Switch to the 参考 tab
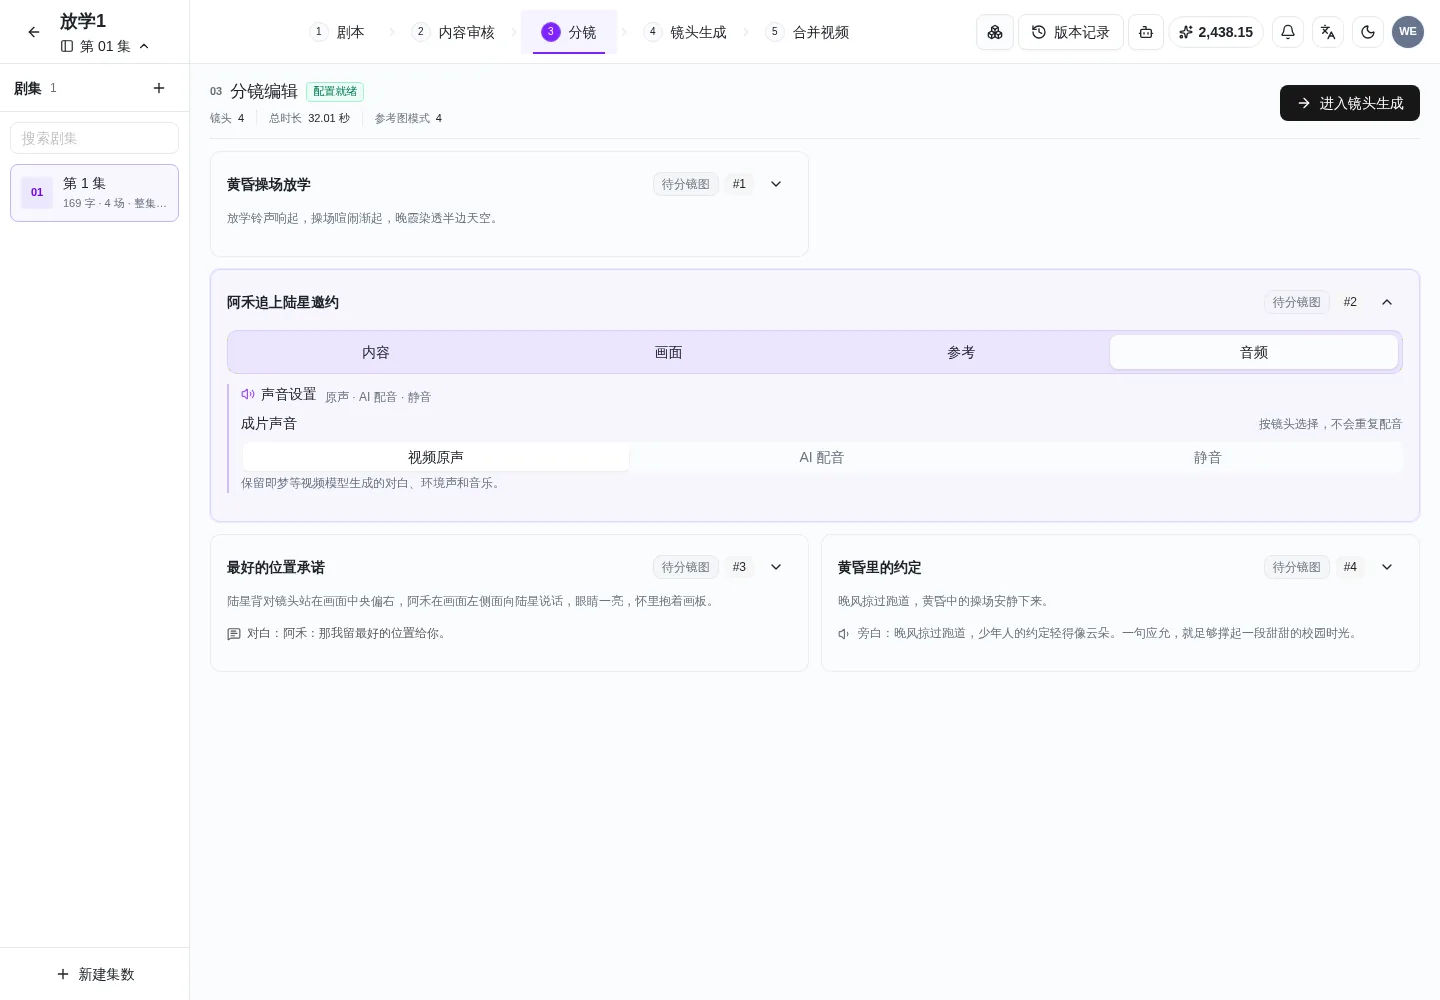 tap(961, 352)
